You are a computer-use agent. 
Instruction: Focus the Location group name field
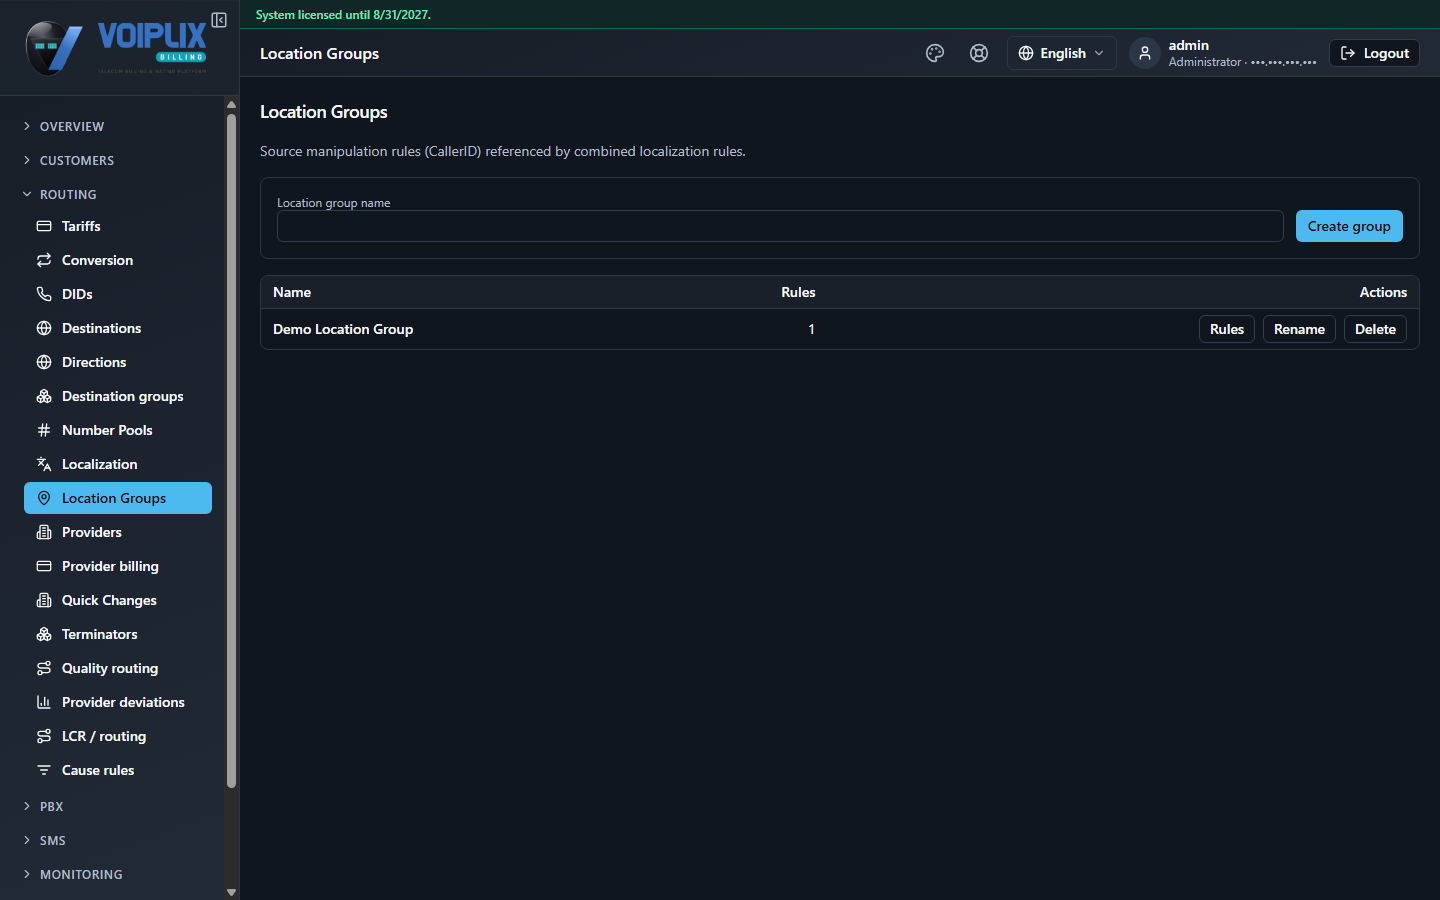pos(780,226)
